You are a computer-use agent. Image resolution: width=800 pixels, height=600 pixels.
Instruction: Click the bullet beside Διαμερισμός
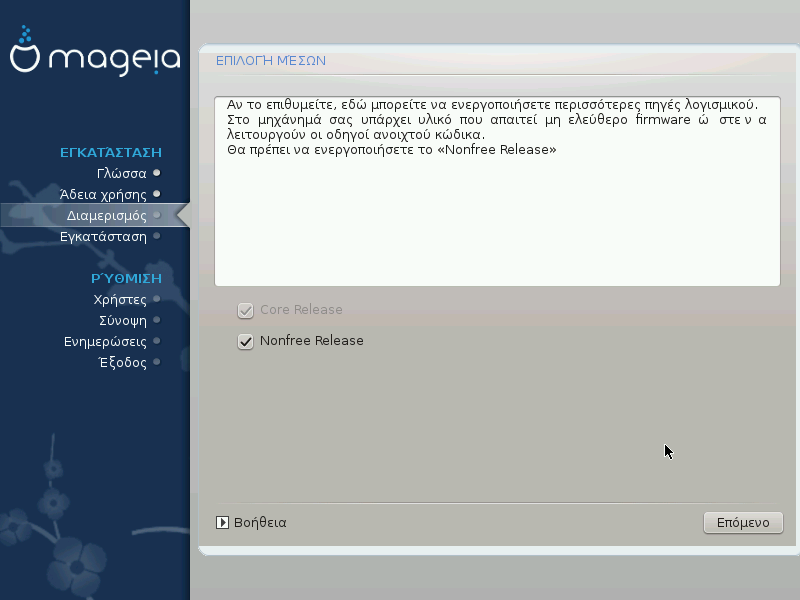tap(157, 215)
